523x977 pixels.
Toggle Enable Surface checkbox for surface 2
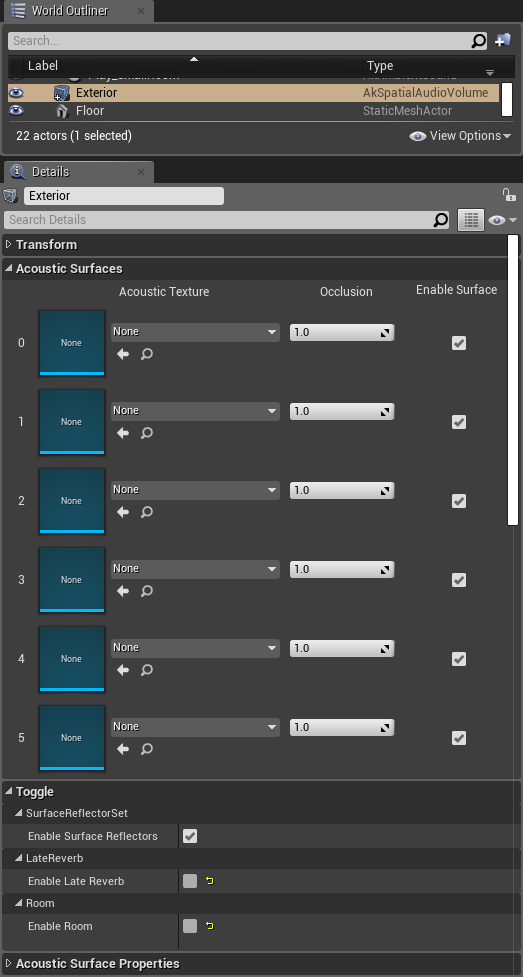459,501
